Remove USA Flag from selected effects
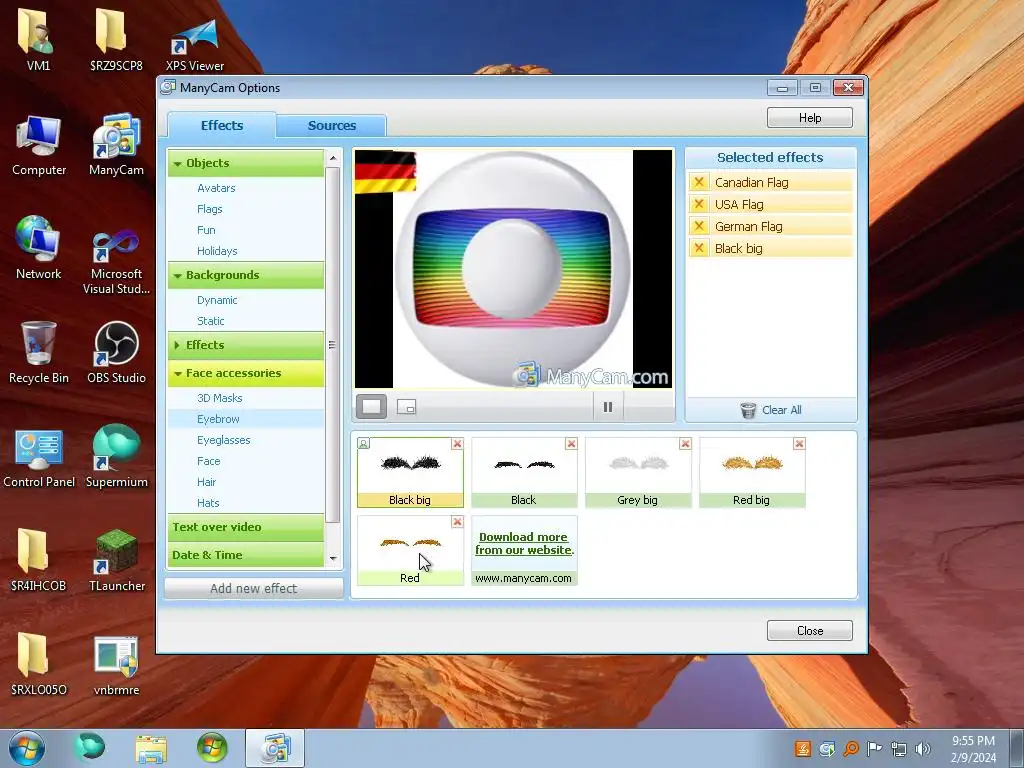Screen dimensions: 1024x768 [699, 204]
